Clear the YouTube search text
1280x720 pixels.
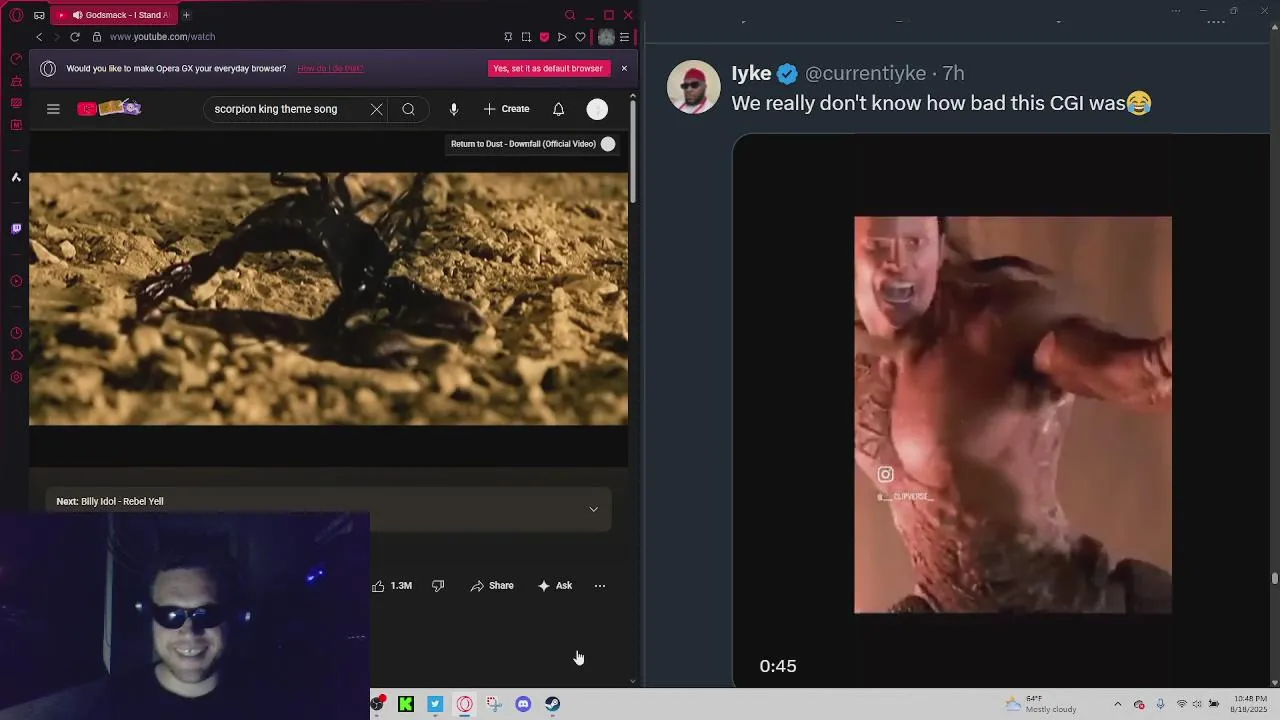376,109
